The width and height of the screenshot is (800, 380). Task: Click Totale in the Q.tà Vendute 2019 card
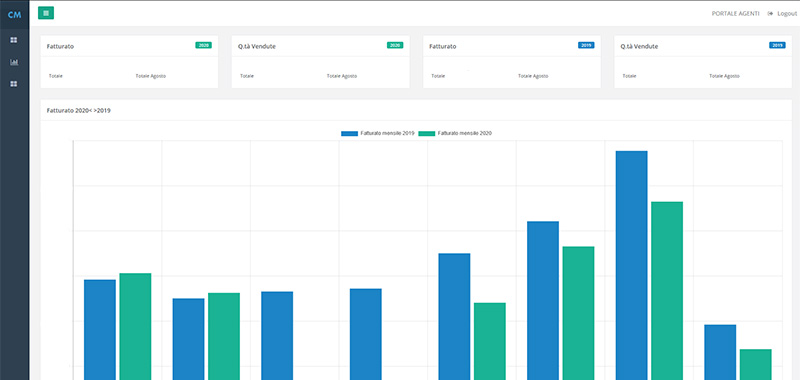[x=630, y=76]
